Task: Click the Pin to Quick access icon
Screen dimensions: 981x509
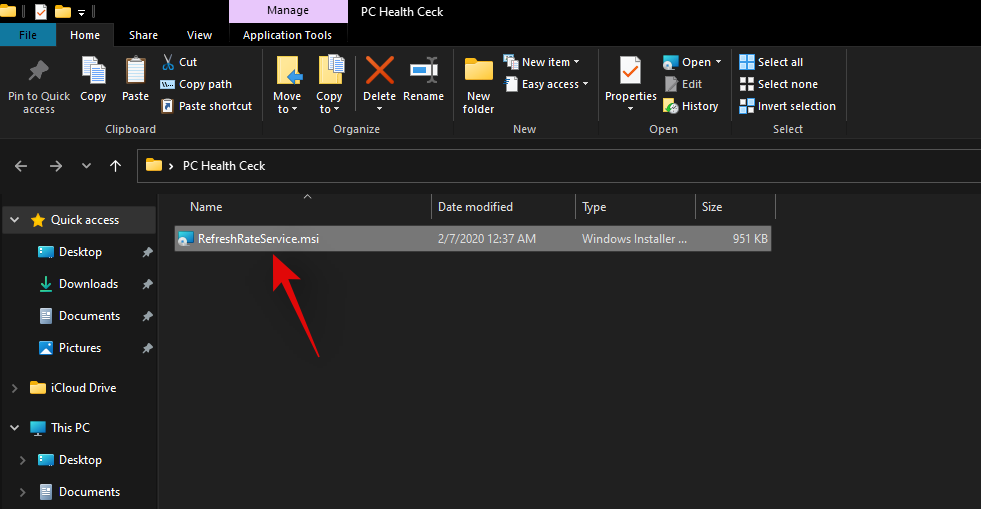Action: [38, 73]
